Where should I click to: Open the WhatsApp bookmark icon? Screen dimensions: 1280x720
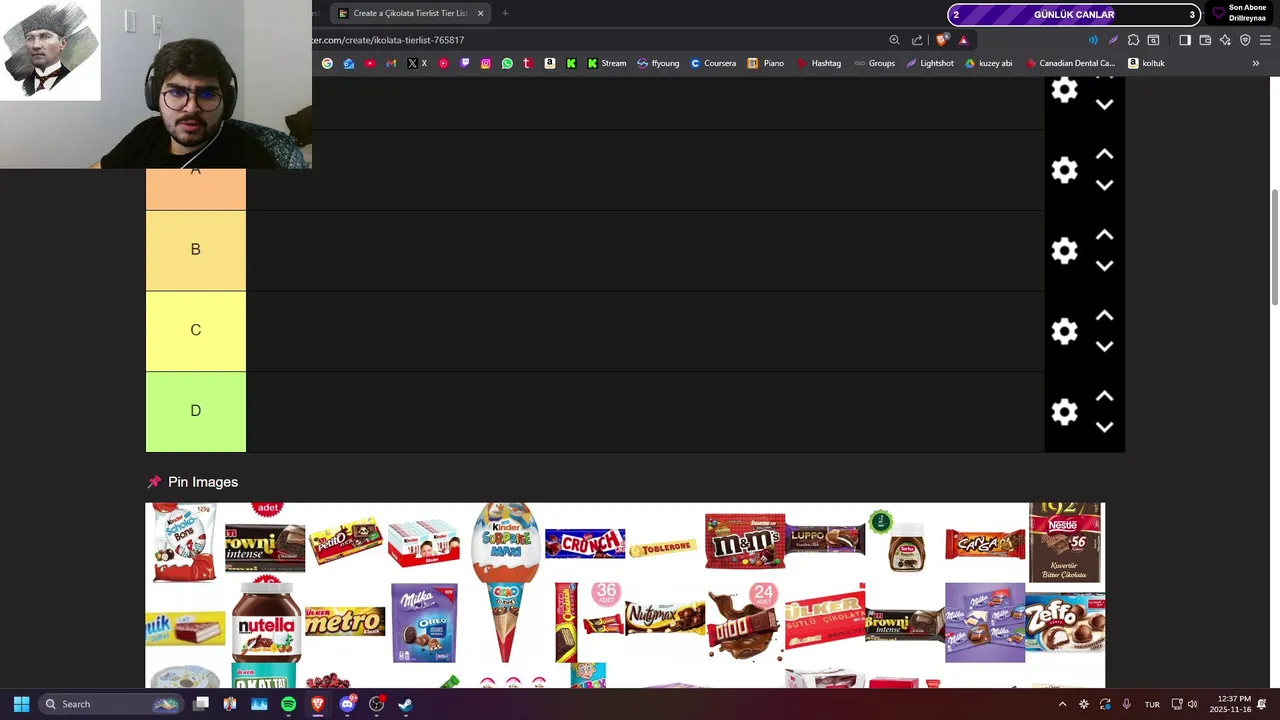click(507, 63)
